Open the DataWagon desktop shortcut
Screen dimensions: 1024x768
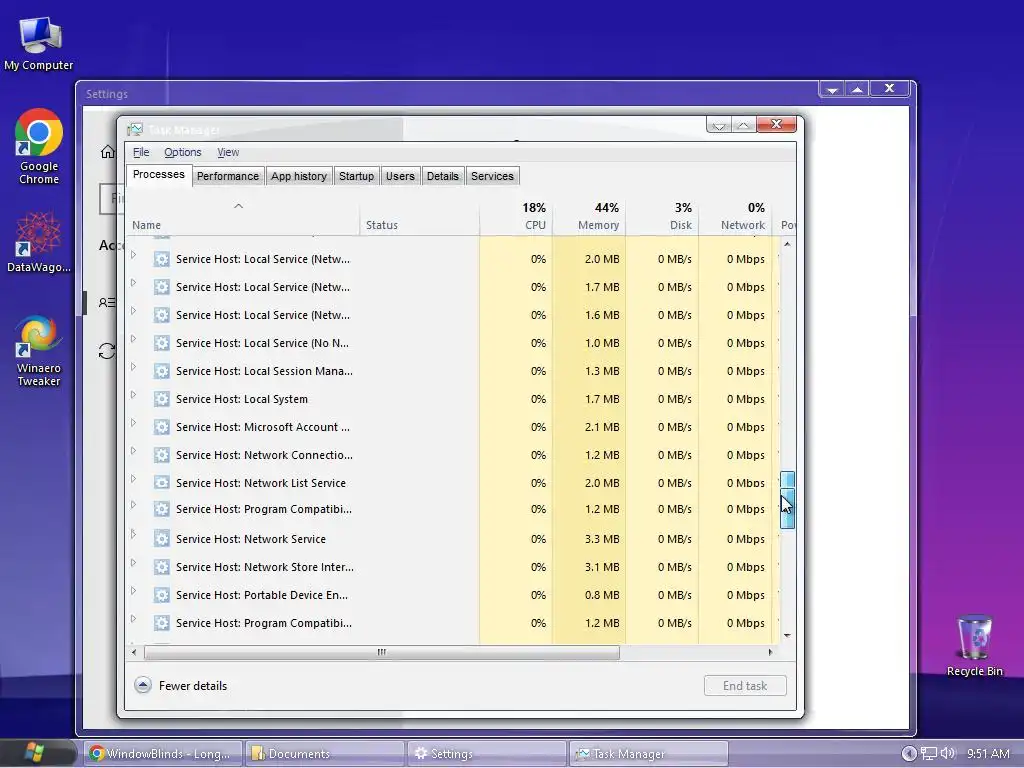pos(39,242)
